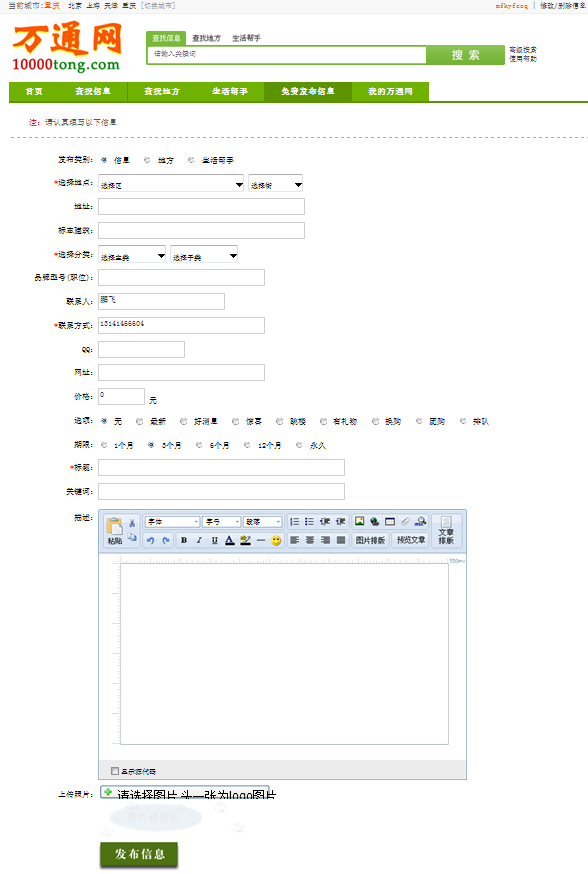Screen dimensions: 588x874
Task: Click the Bold icon in the editor toolbar
Action: click(183, 540)
